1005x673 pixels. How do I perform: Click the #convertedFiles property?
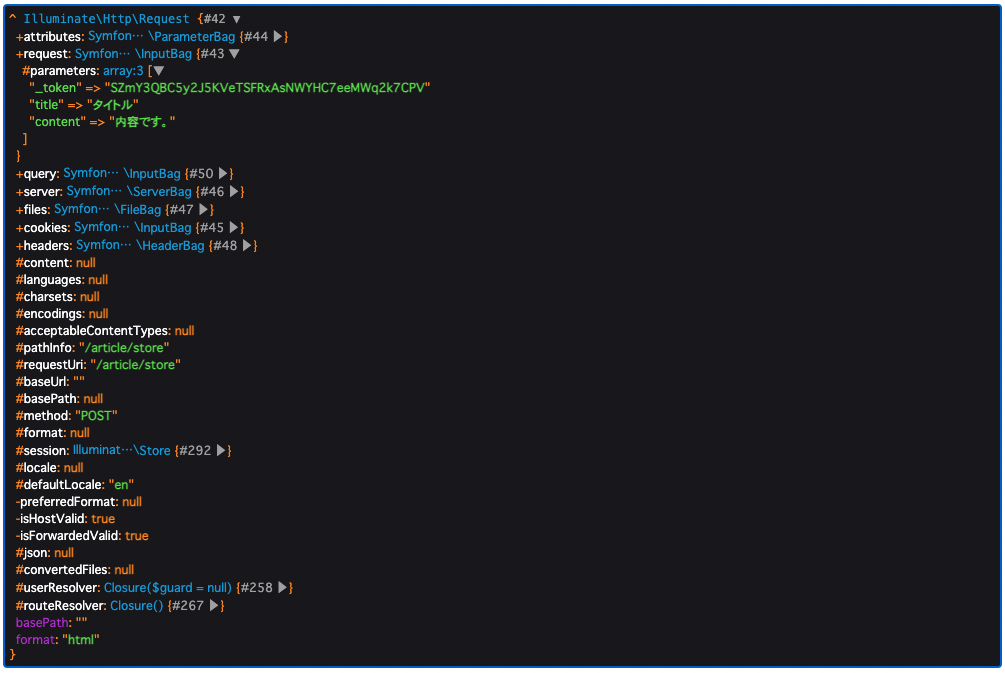[75, 570]
